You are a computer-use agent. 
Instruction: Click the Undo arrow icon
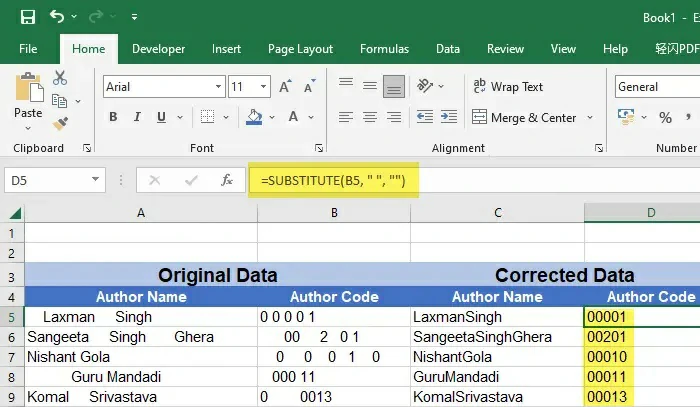click(x=57, y=17)
